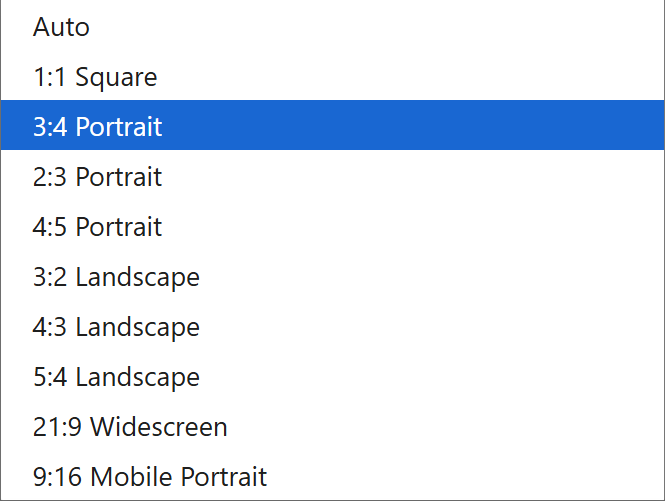Apply the 4:5 Portrait preset
The height and width of the screenshot is (501, 665).
tap(332, 225)
